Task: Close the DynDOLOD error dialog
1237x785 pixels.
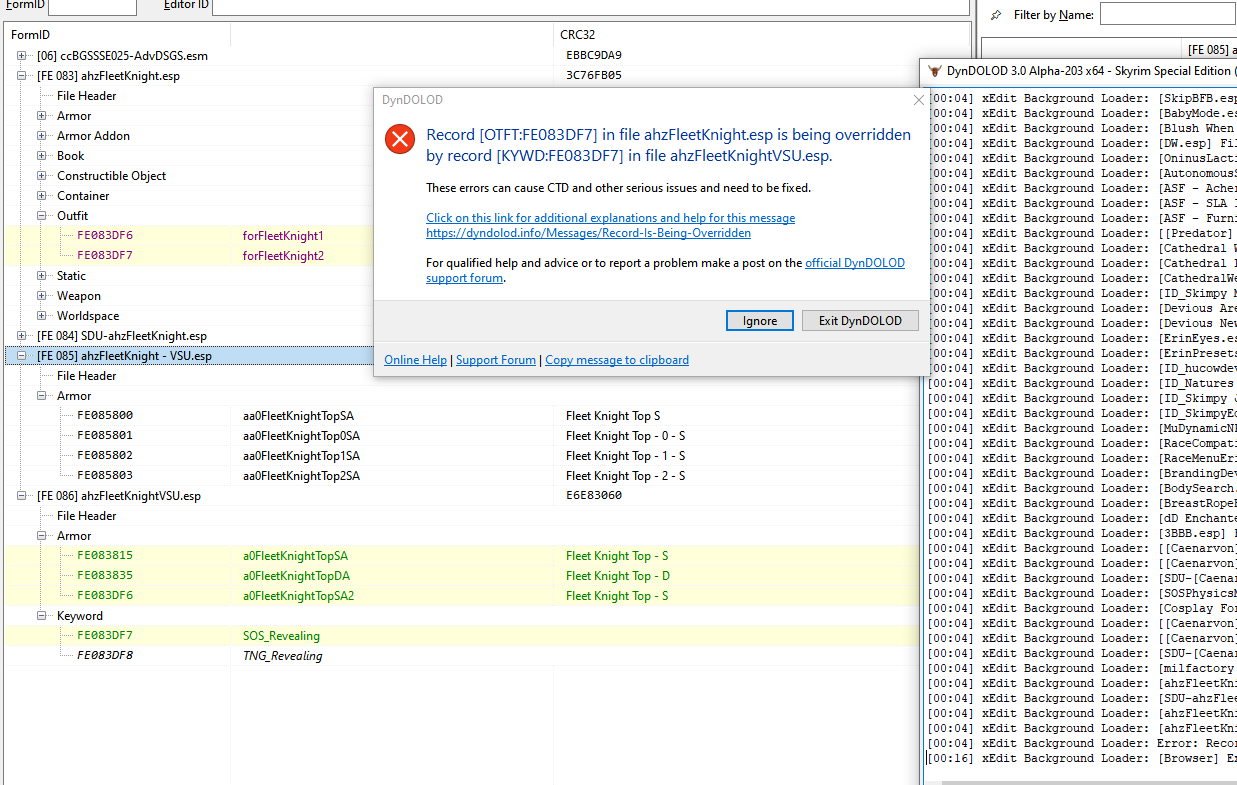Action: click(x=918, y=100)
